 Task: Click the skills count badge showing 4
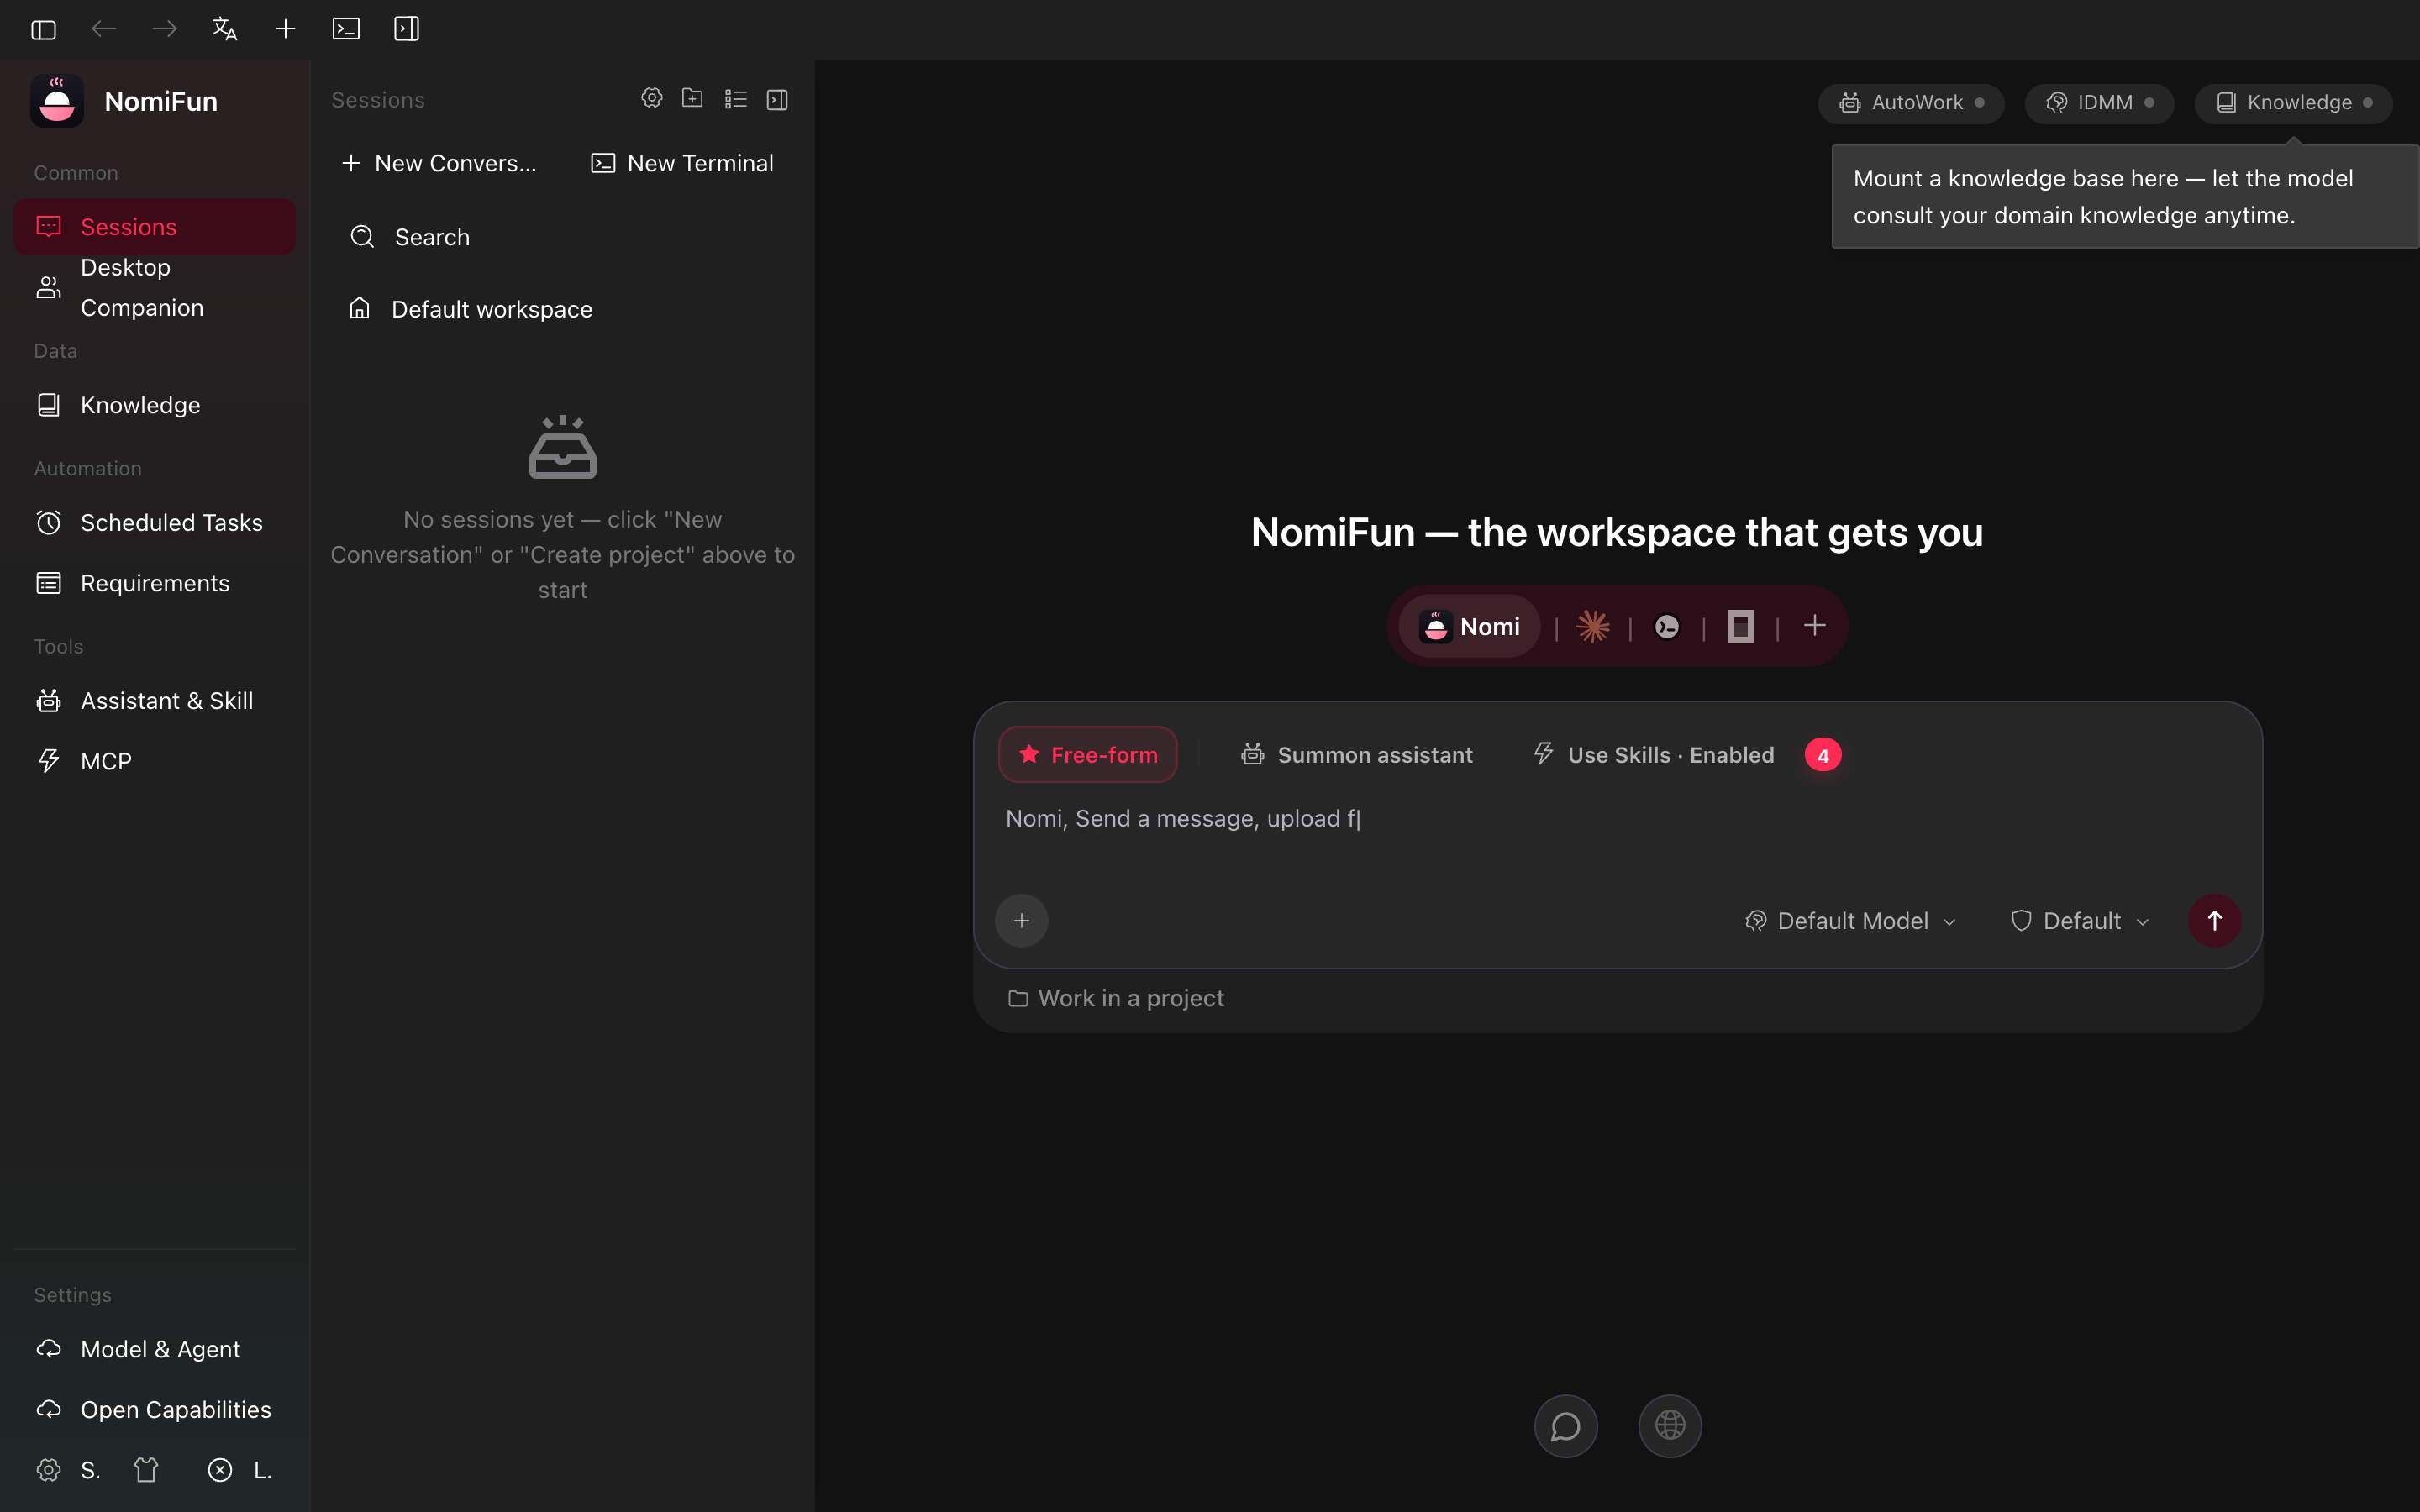pos(1823,755)
